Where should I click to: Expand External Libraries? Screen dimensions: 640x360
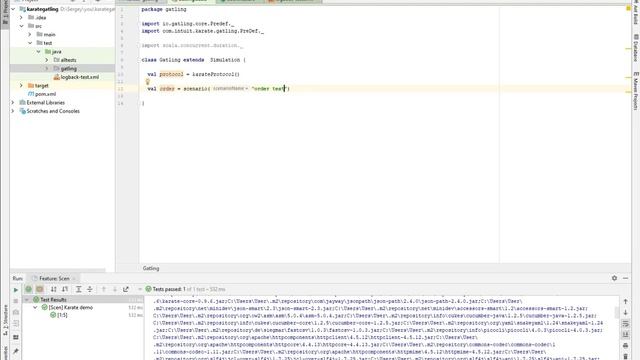13,102
